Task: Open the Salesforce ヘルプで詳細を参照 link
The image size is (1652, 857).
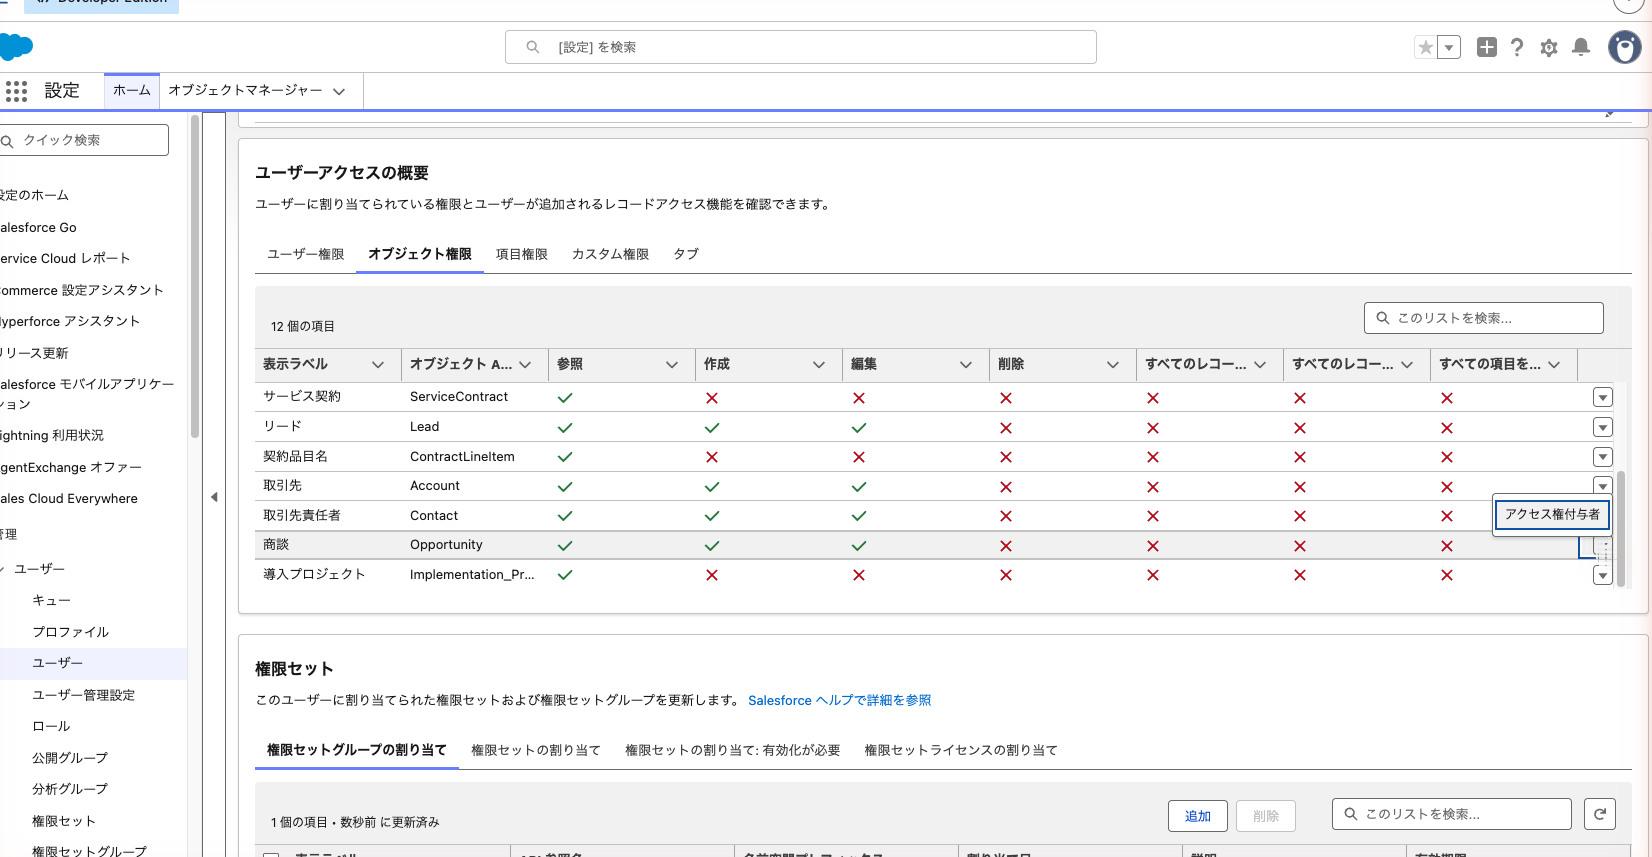Action: [x=839, y=700]
